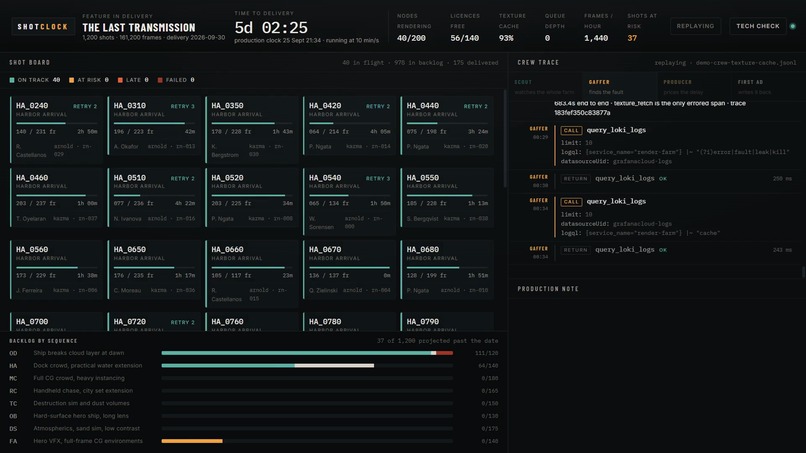Click the logql cache query text
Image resolution: width=806 pixels, height=453 pixels.
point(640,233)
